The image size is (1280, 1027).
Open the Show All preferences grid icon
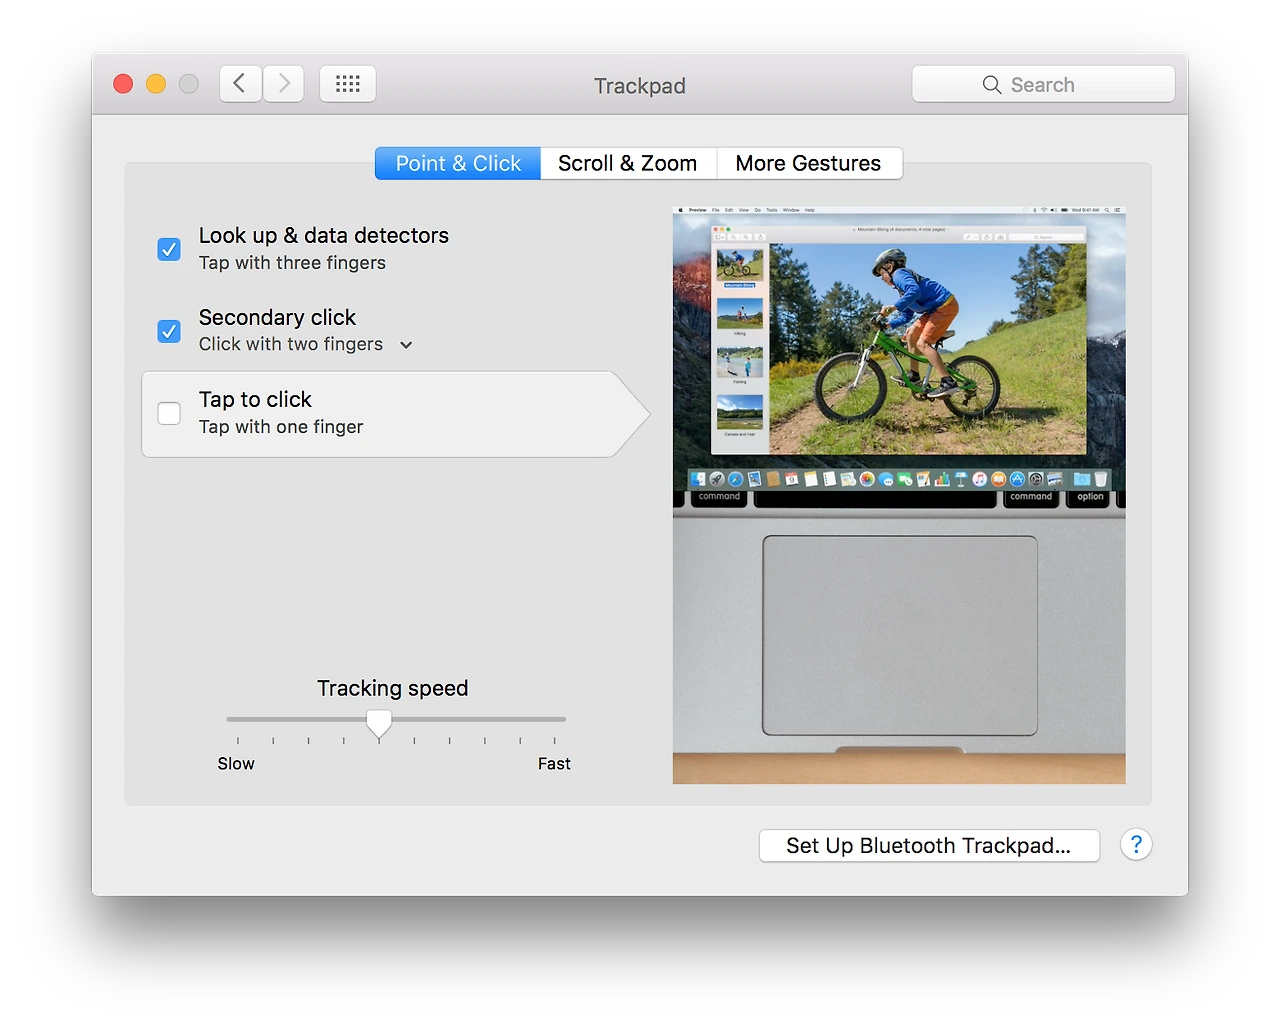[x=347, y=83]
